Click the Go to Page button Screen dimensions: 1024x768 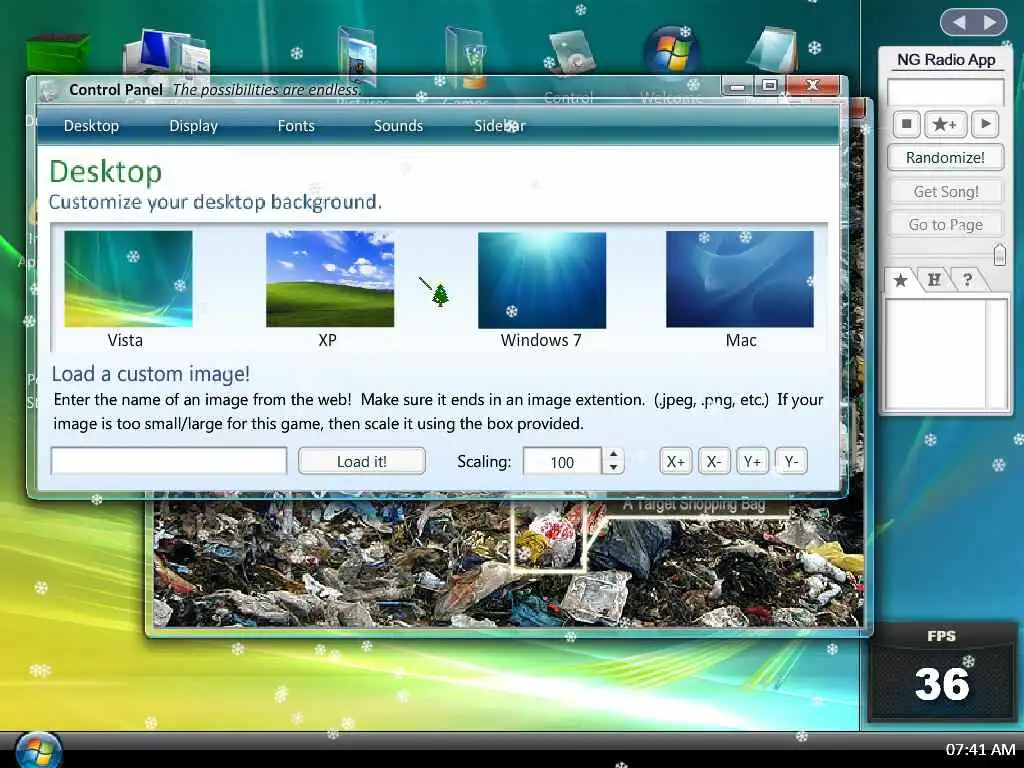point(946,225)
